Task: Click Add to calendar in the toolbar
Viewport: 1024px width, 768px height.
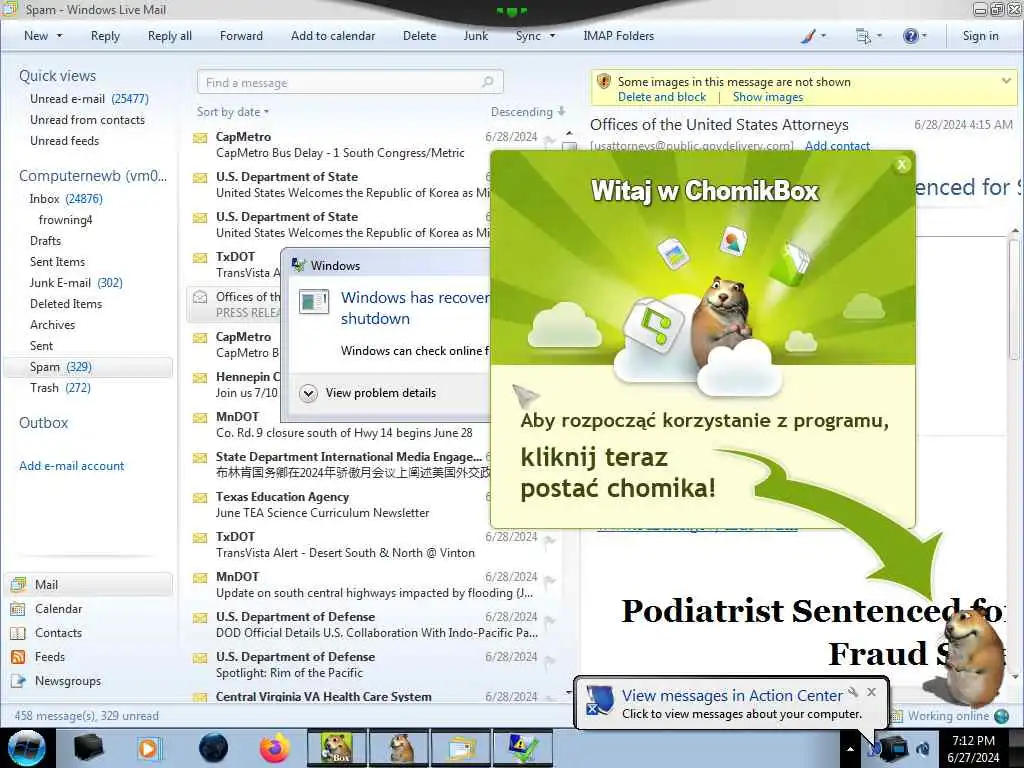Action: (x=333, y=36)
